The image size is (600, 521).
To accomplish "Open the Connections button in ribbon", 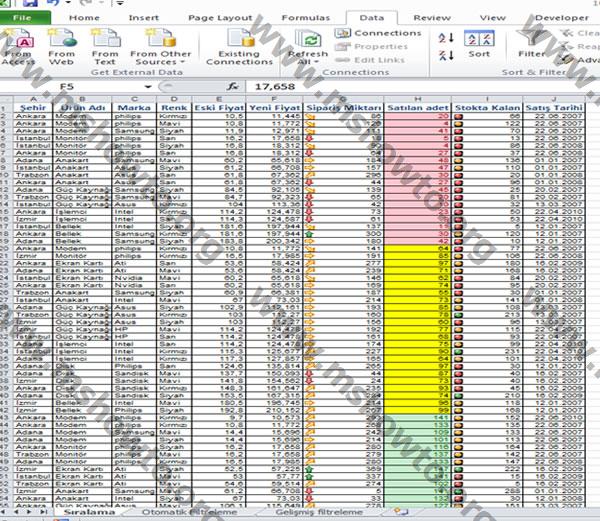I will click(x=378, y=33).
